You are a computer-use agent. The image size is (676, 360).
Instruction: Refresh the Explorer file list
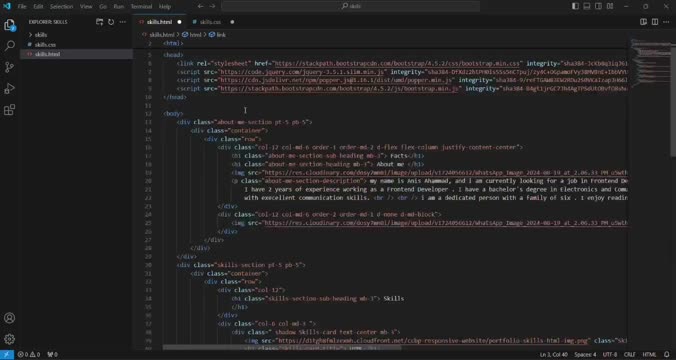[x=111, y=22]
